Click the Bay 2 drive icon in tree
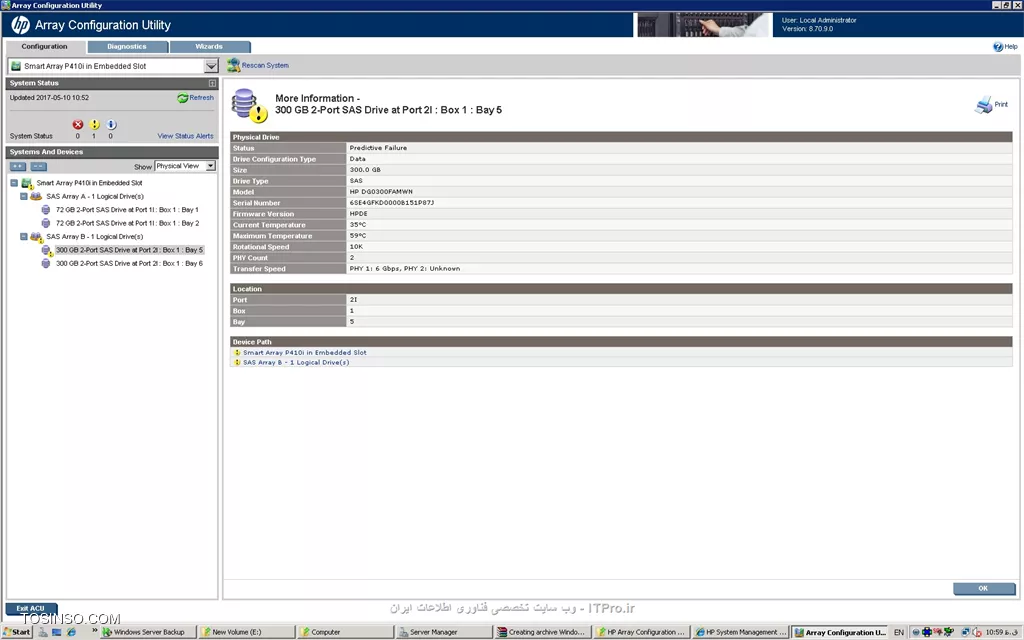This screenshot has width=1024, height=640. (x=46, y=223)
